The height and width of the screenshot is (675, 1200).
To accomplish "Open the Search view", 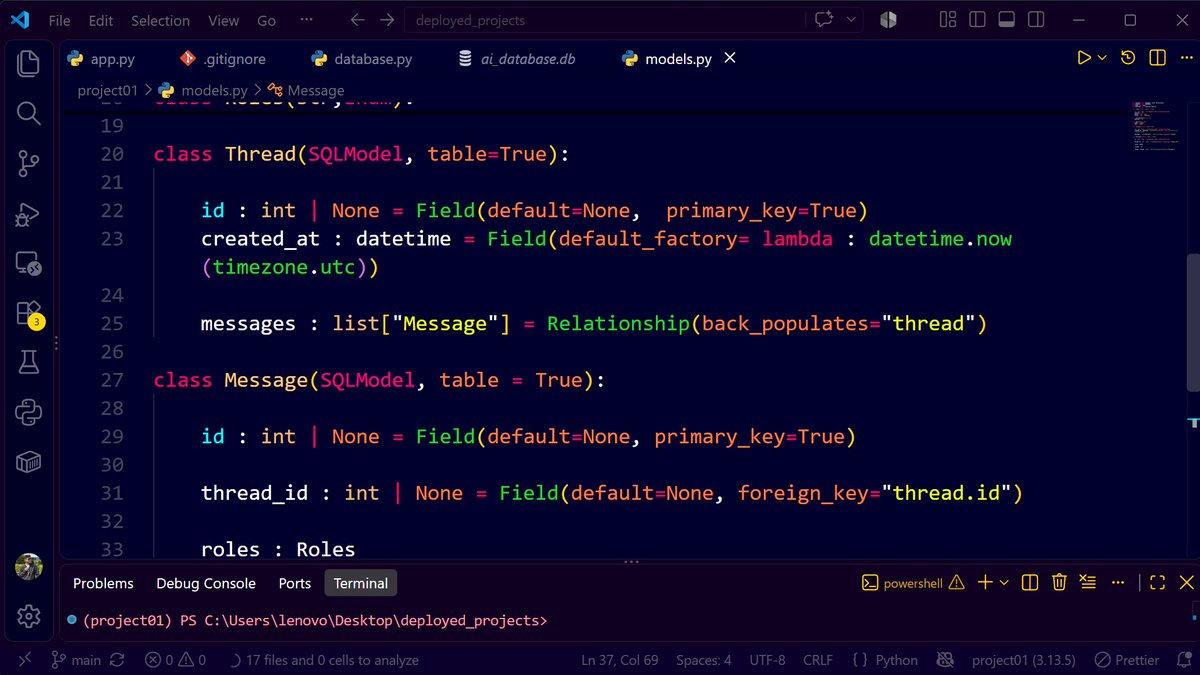I will point(29,113).
